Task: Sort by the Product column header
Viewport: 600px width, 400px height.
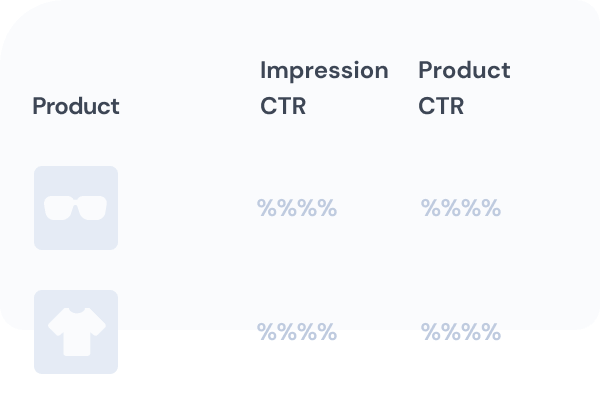Action: point(76,106)
